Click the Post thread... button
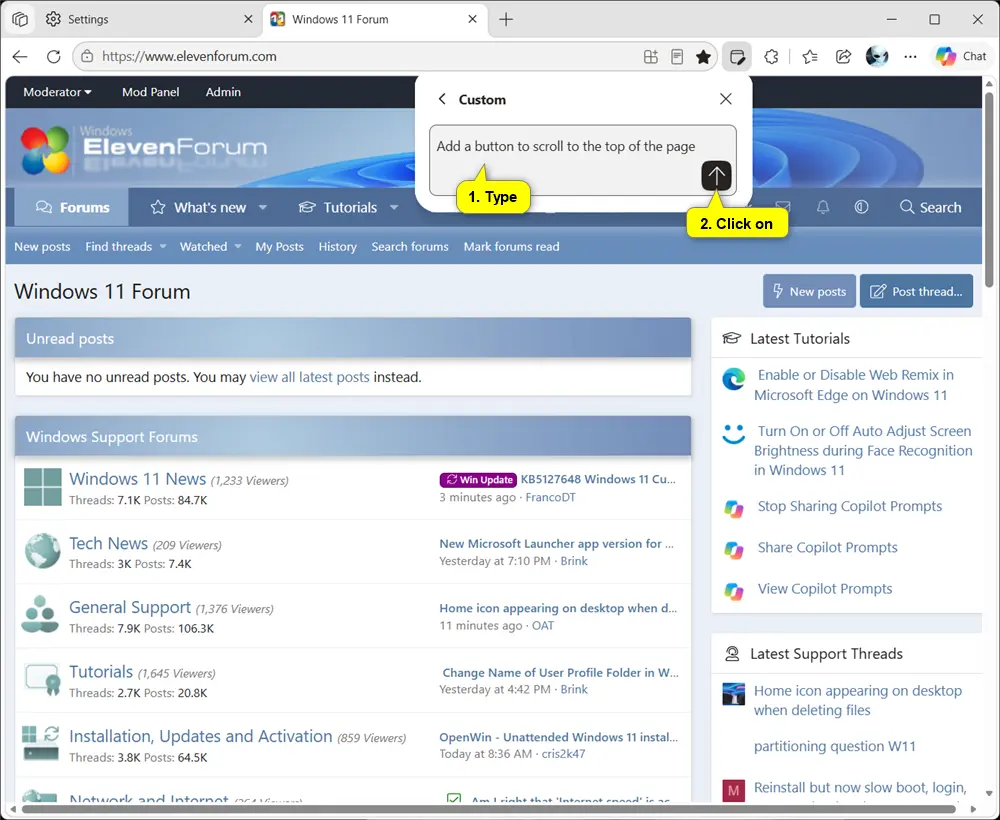1000x820 pixels. (x=916, y=291)
